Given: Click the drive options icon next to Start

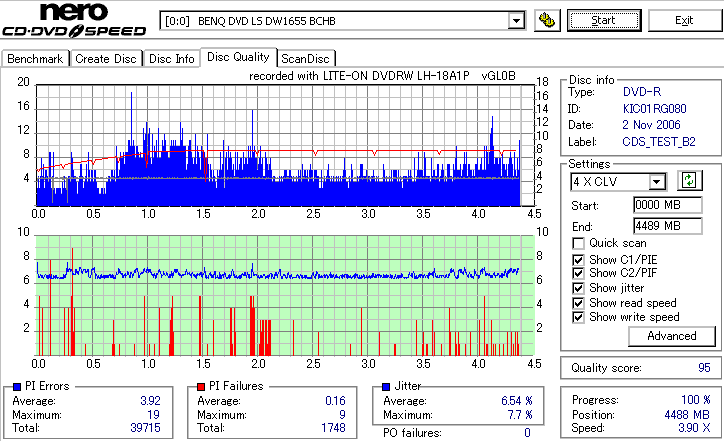Looking at the screenshot, I should [x=547, y=20].
